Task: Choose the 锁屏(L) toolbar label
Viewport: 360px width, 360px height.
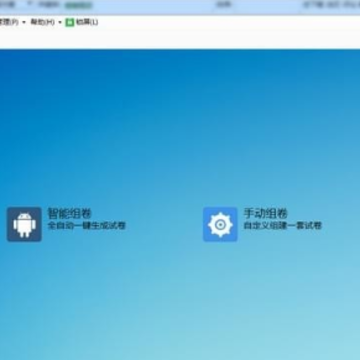Action: pos(87,22)
